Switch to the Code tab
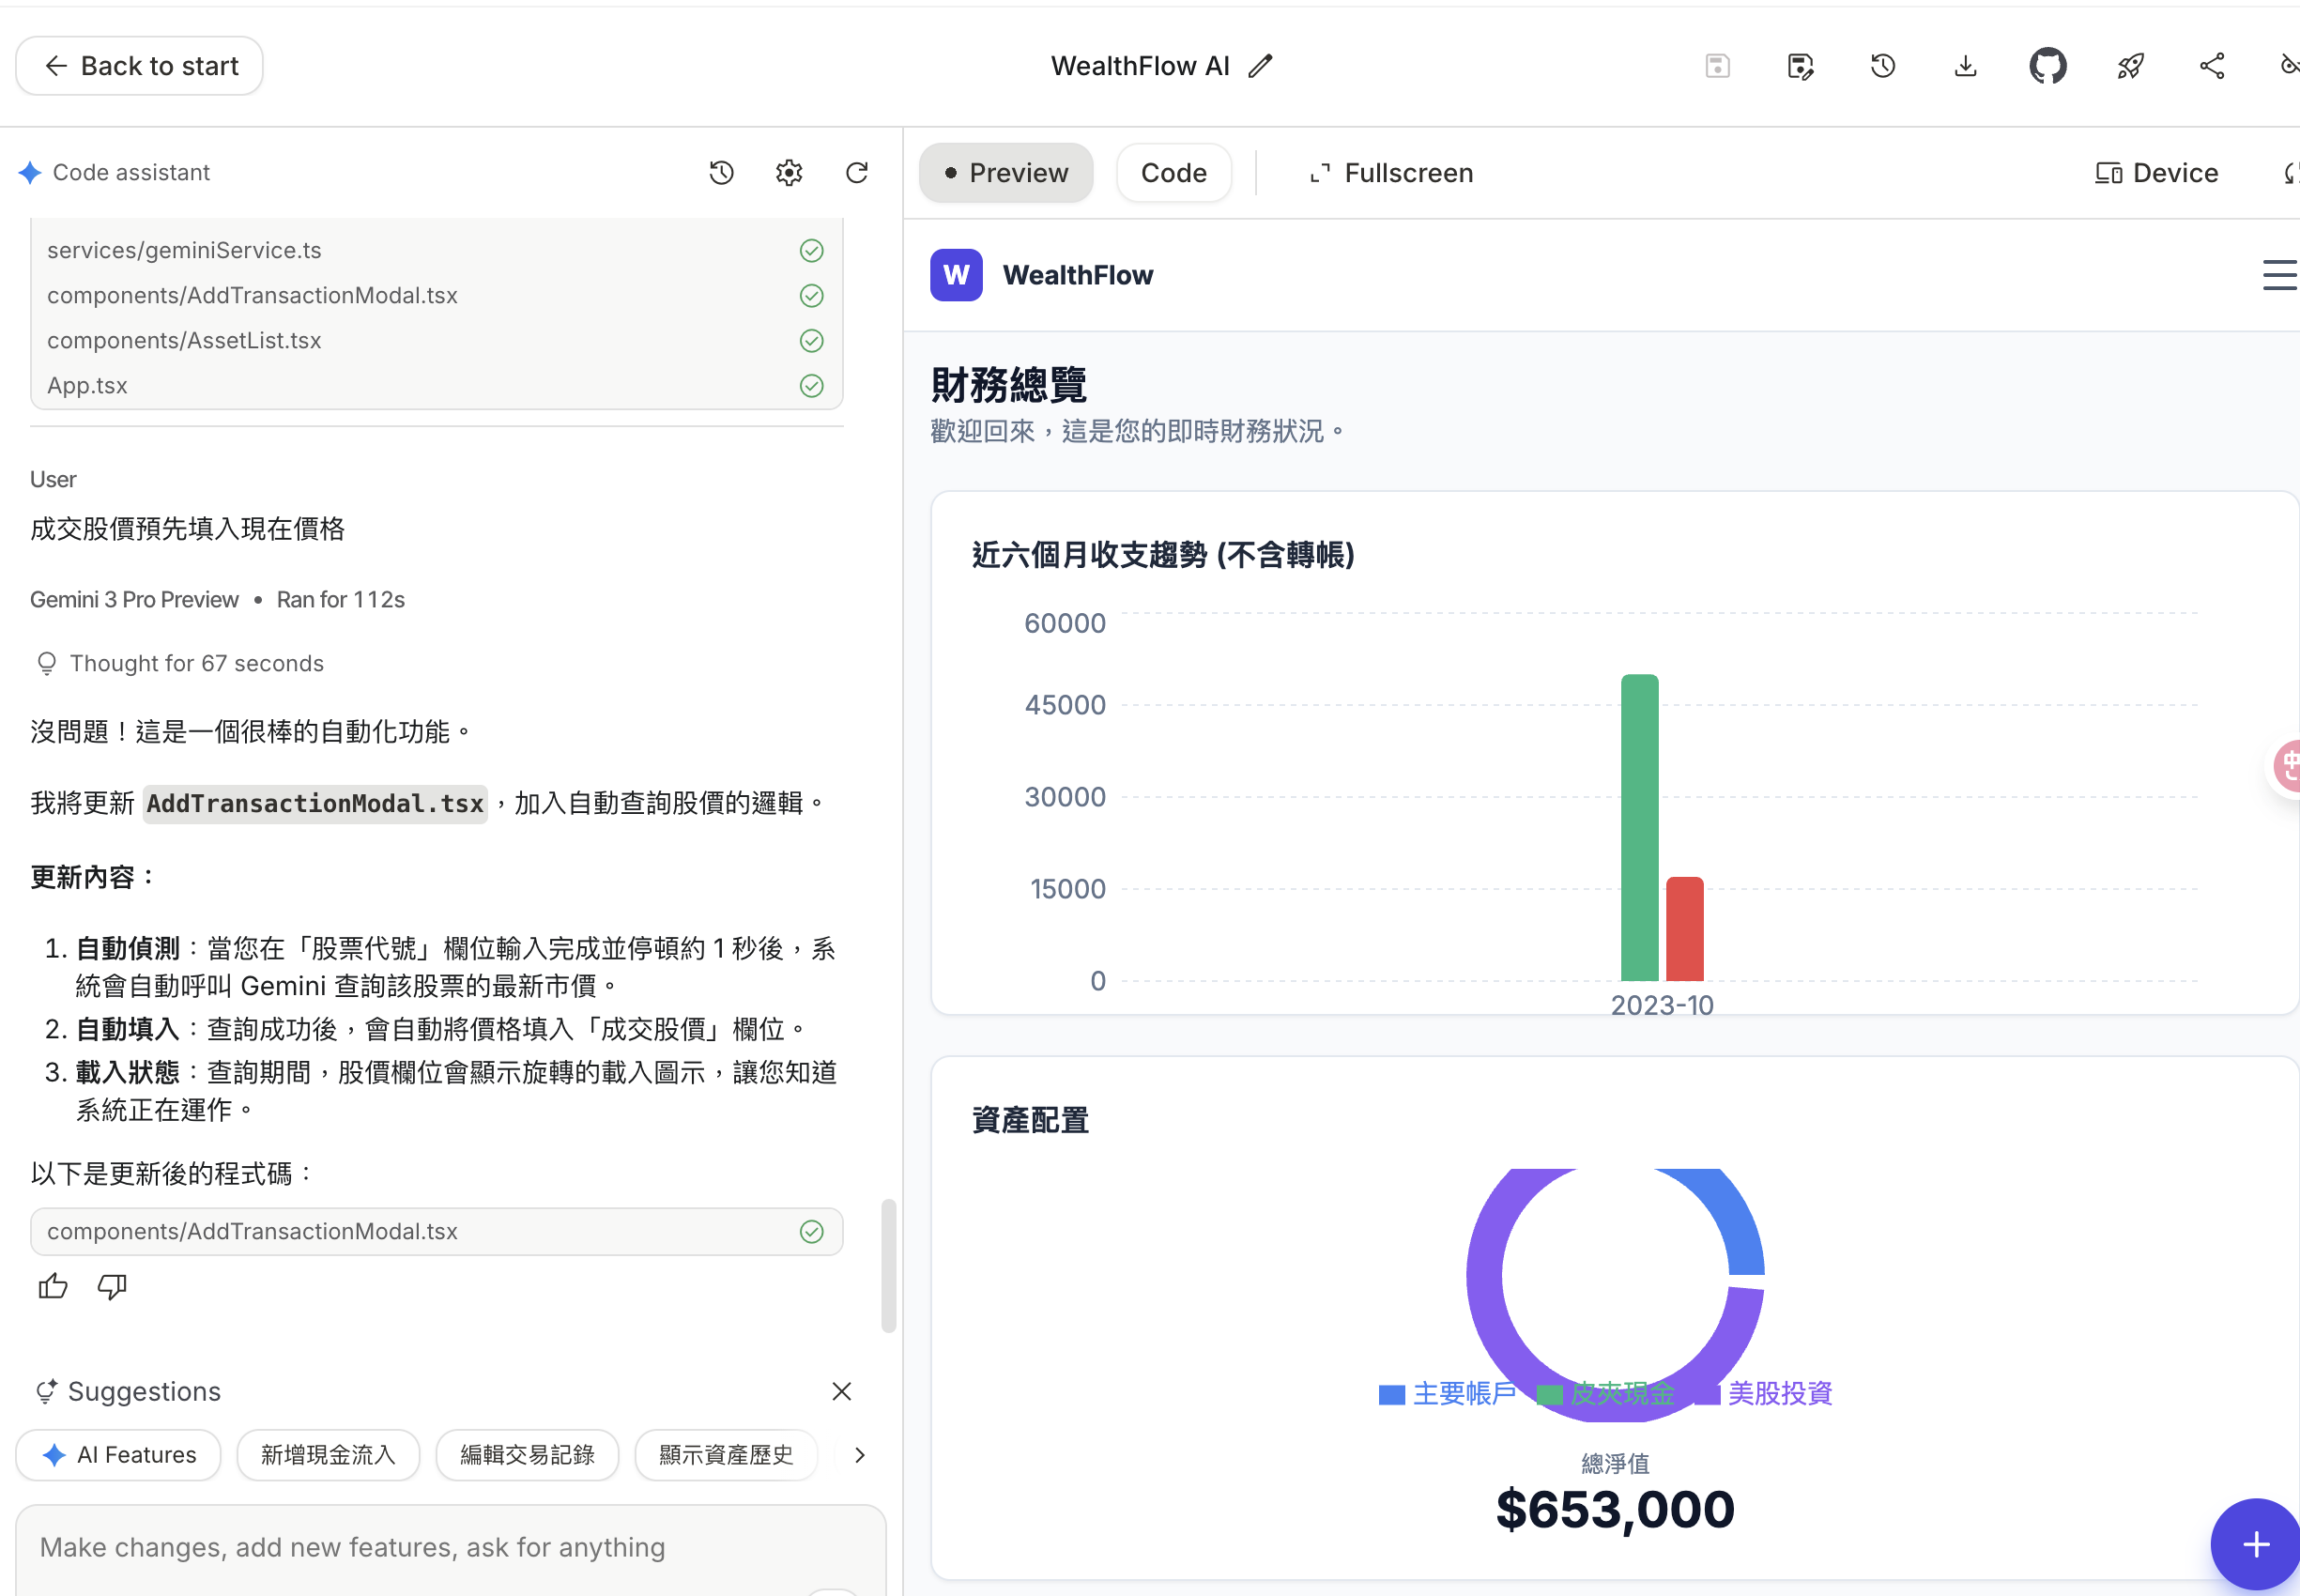Screen dimensions: 2300x1596 1173,173
